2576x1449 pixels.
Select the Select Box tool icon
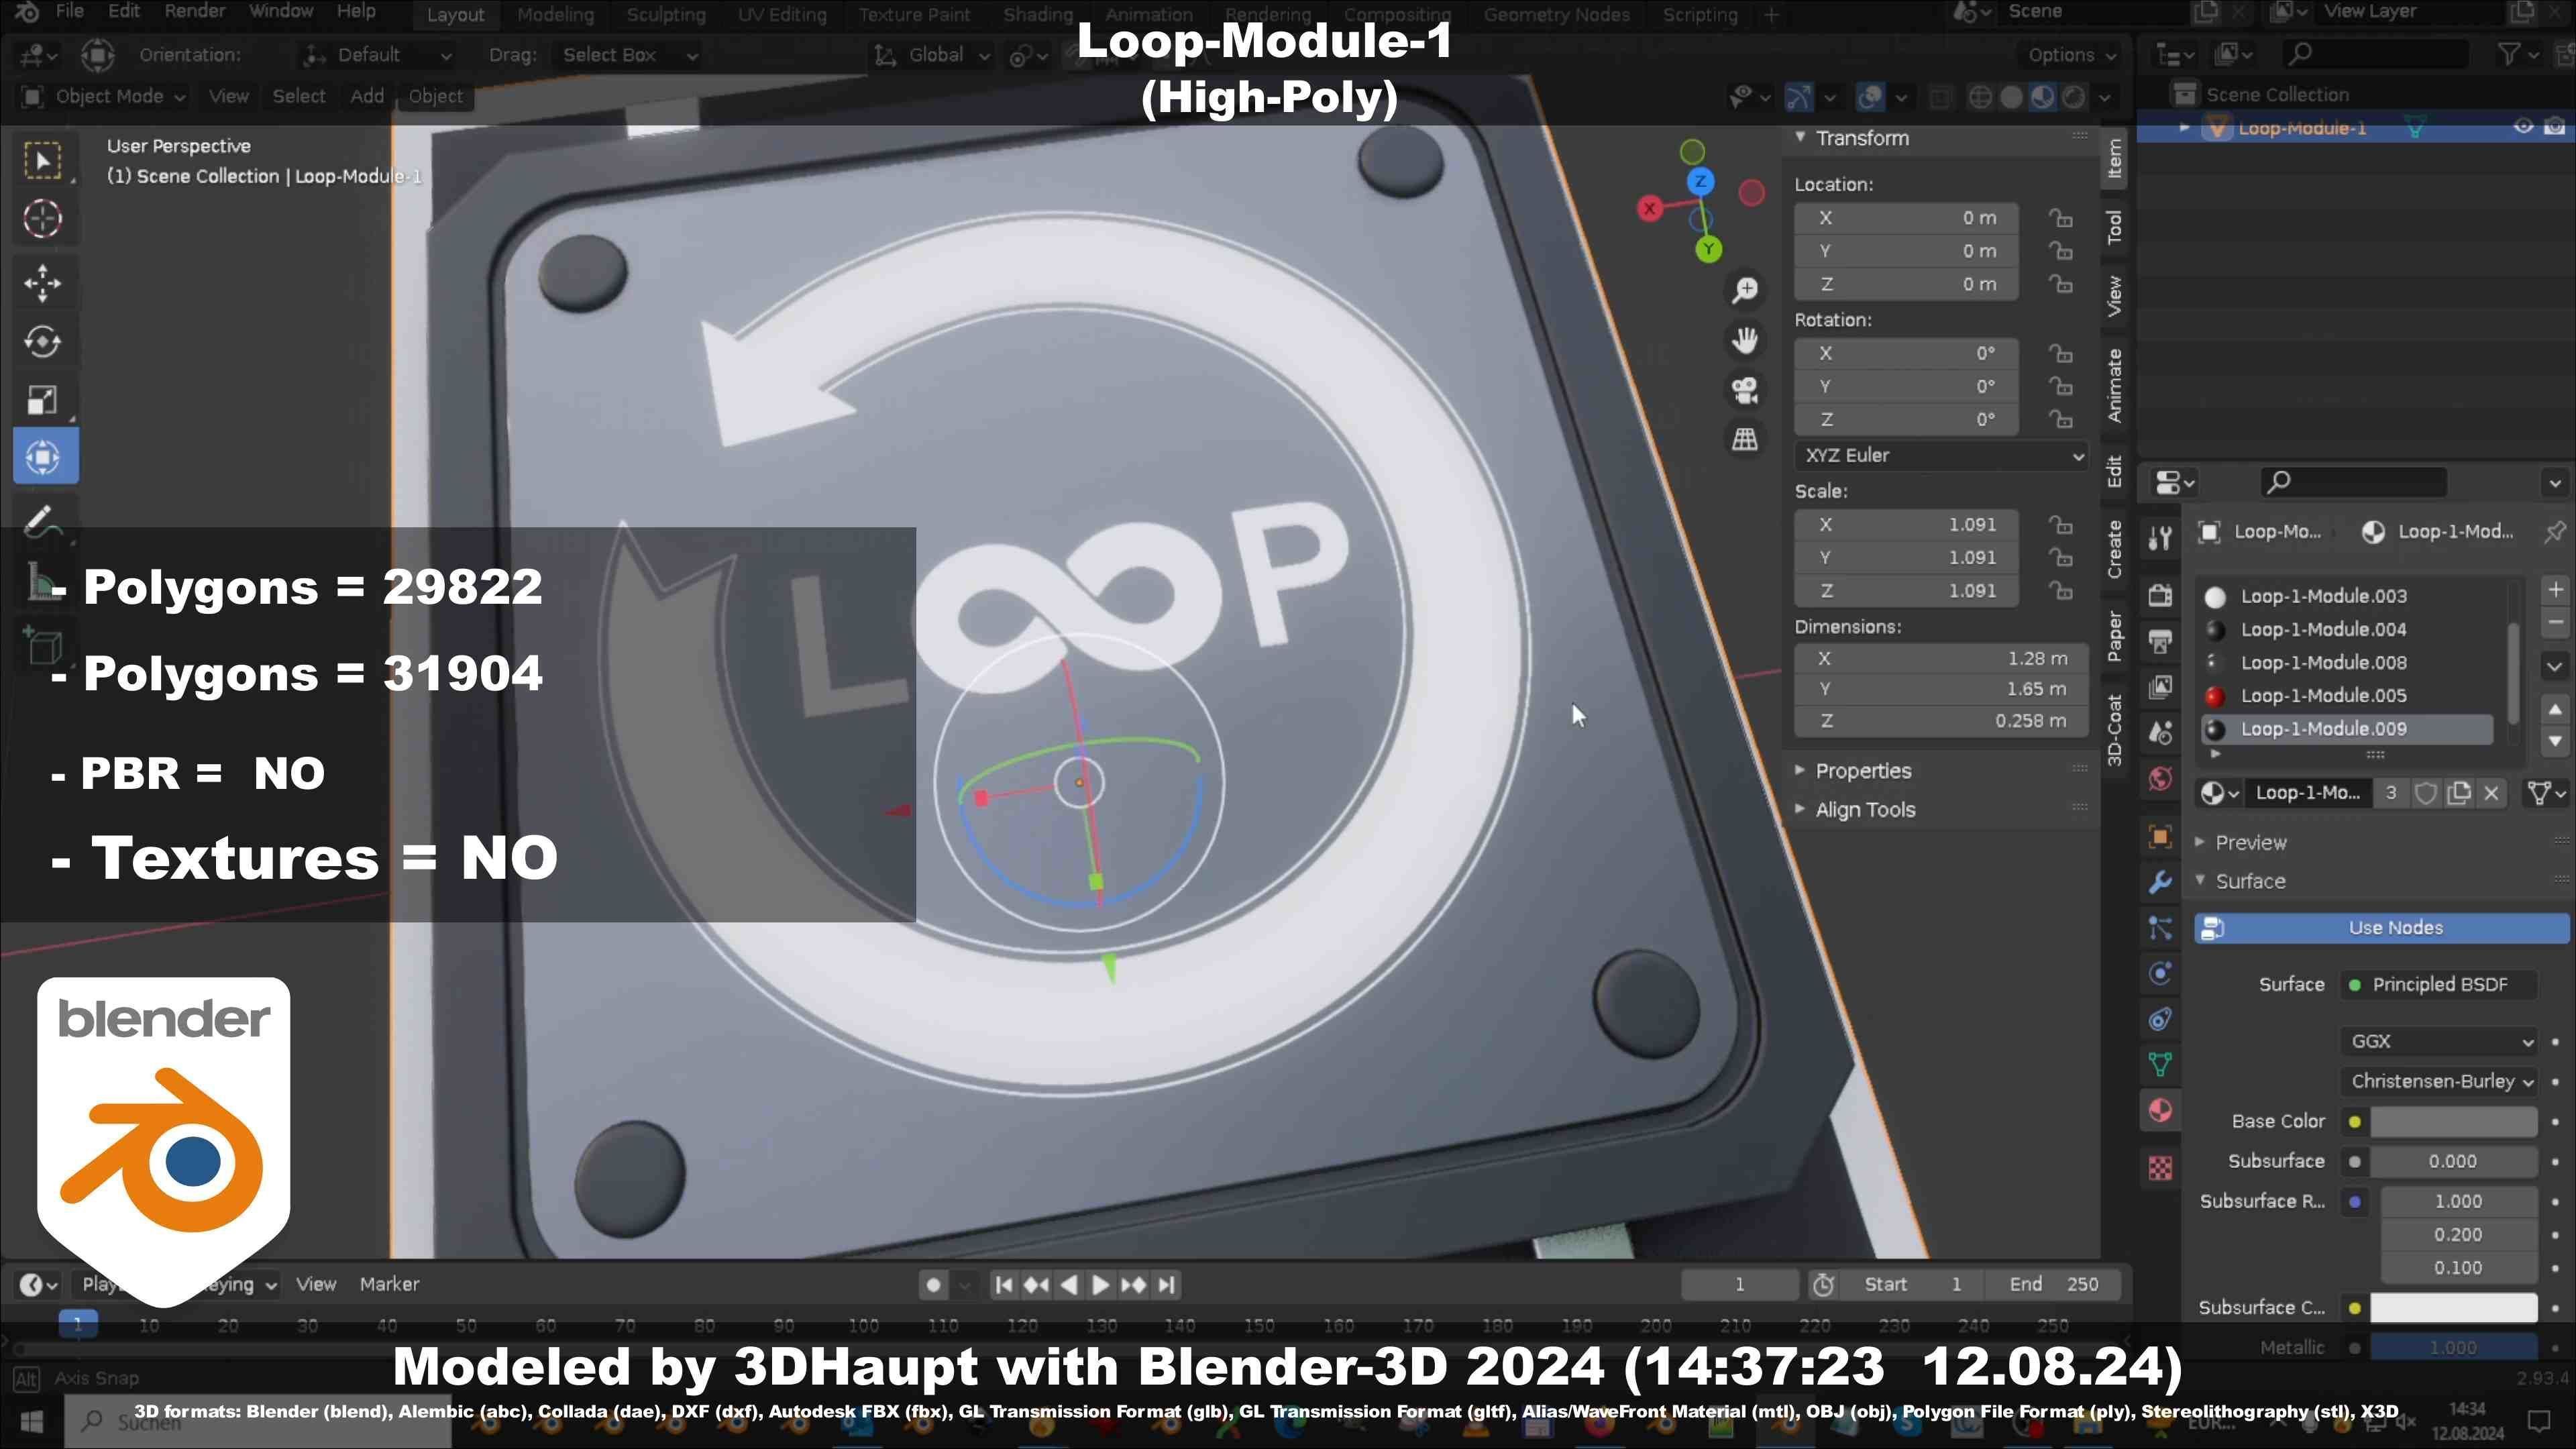click(42, 160)
